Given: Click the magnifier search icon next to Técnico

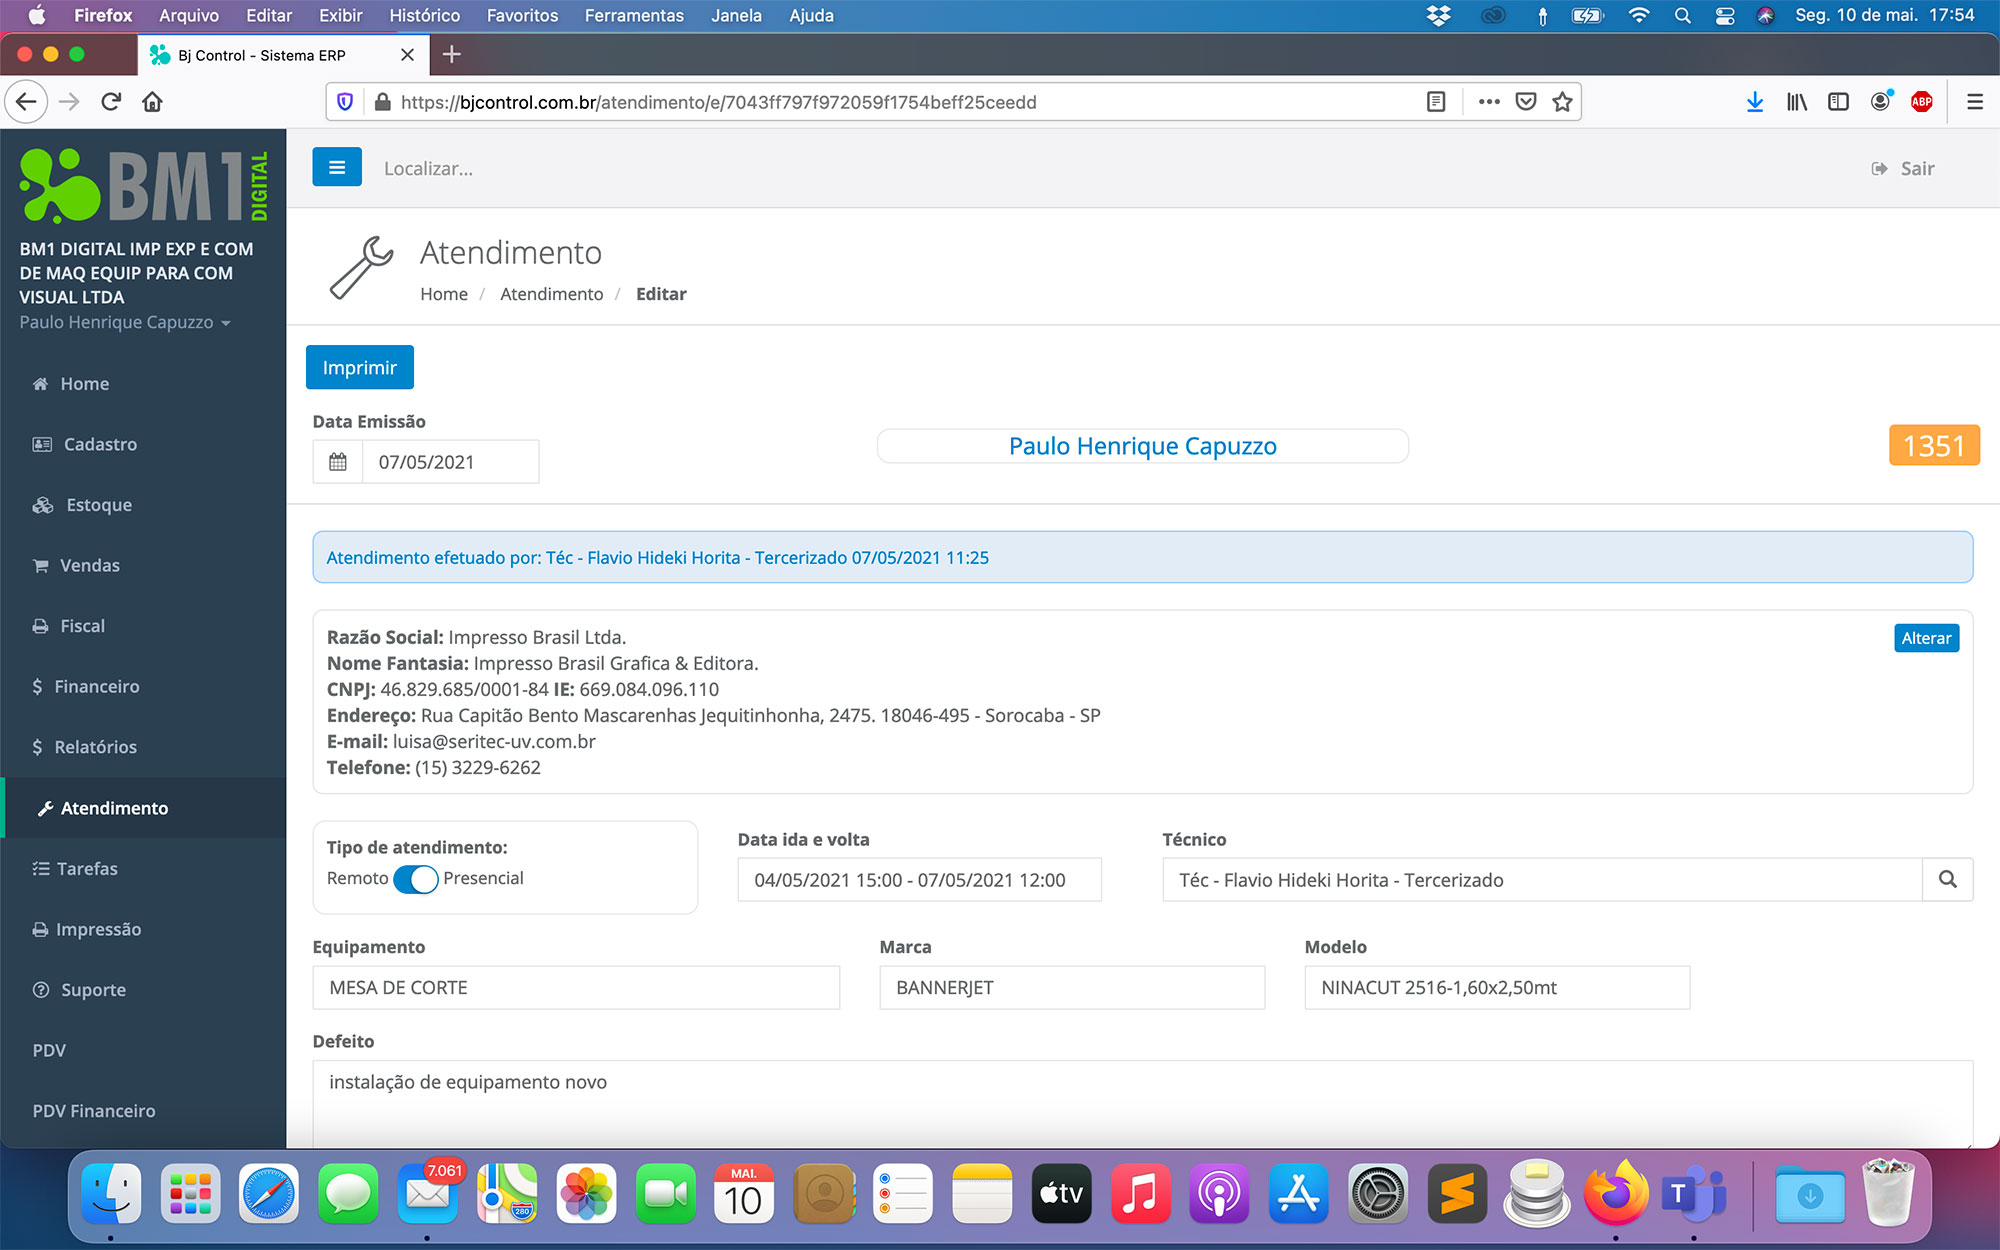Looking at the screenshot, I should 1947,880.
